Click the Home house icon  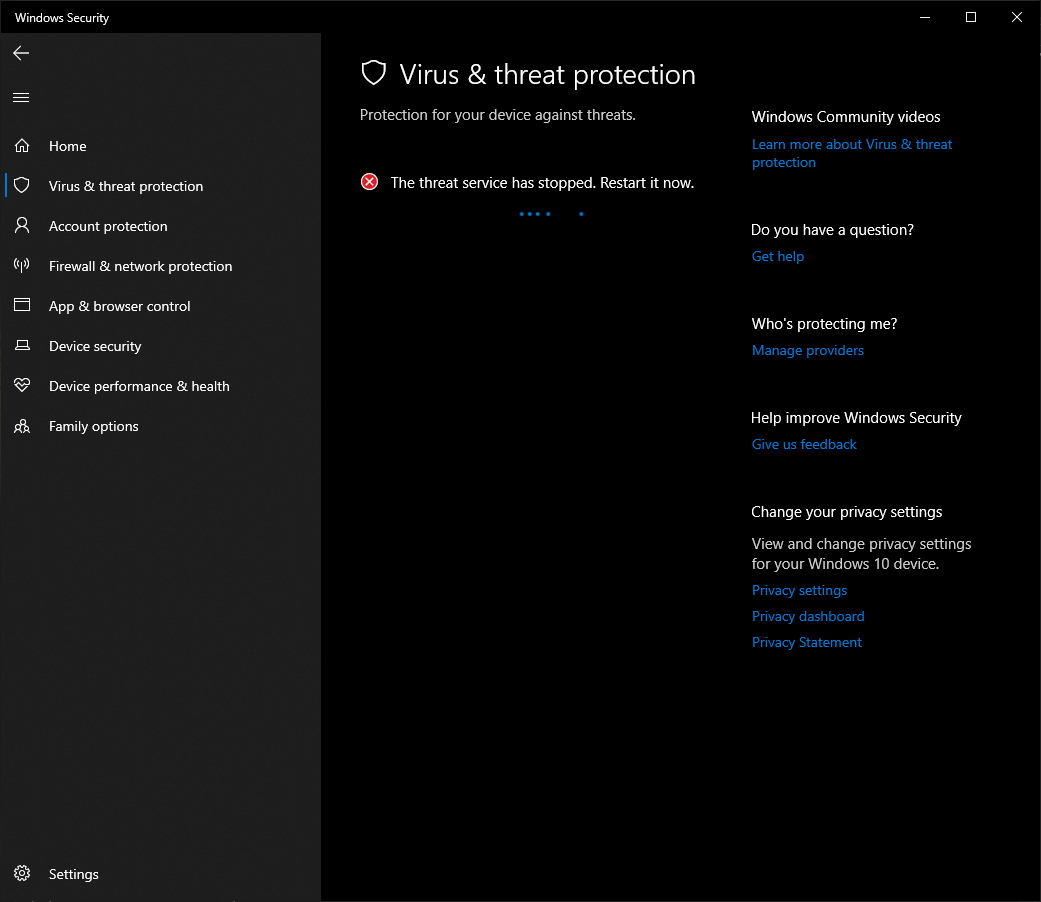pyautogui.click(x=22, y=145)
